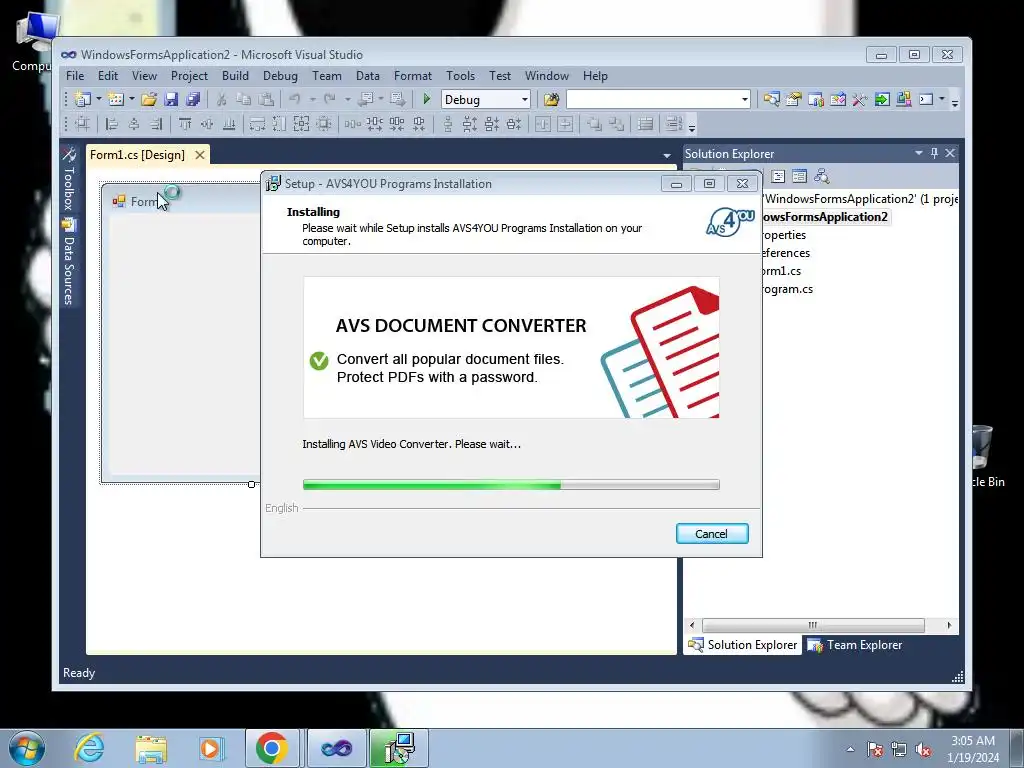Open Windows Explorer folder on taskbar
This screenshot has height=768, width=1024.
pyautogui.click(x=151, y=748)
